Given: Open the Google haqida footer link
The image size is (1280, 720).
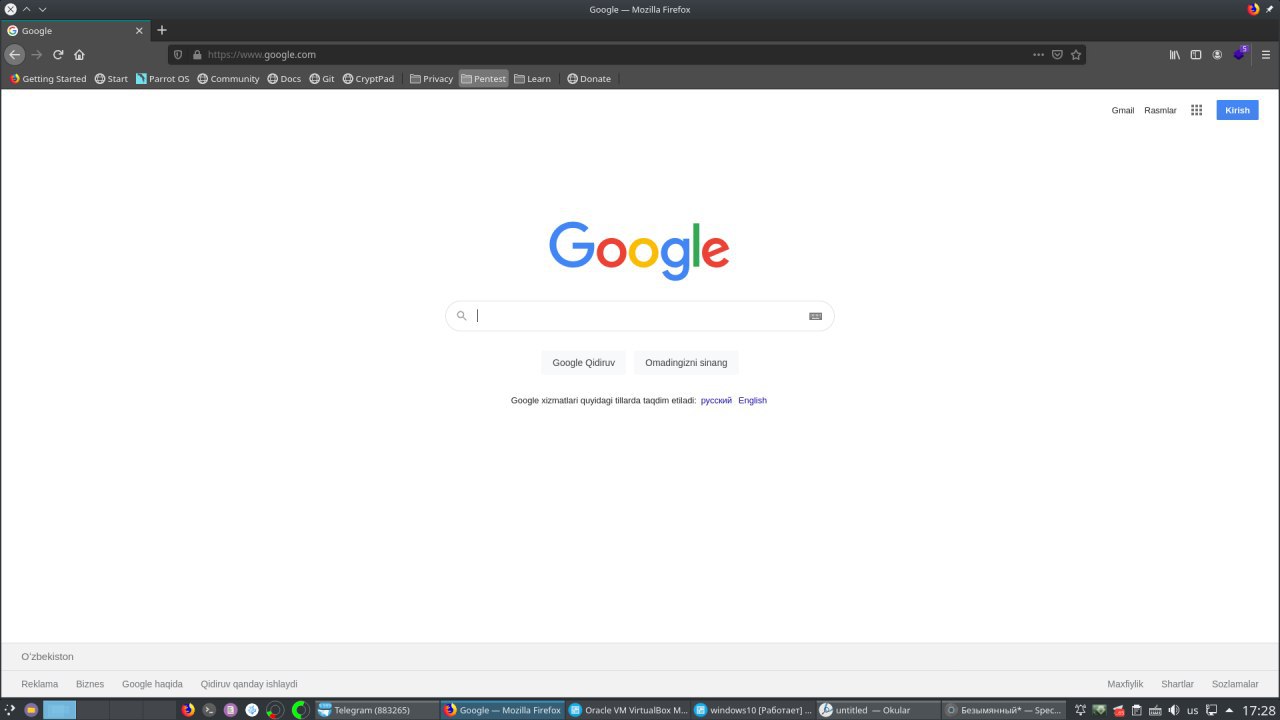Looking at the screenshot, I should (x=152, y=684).
